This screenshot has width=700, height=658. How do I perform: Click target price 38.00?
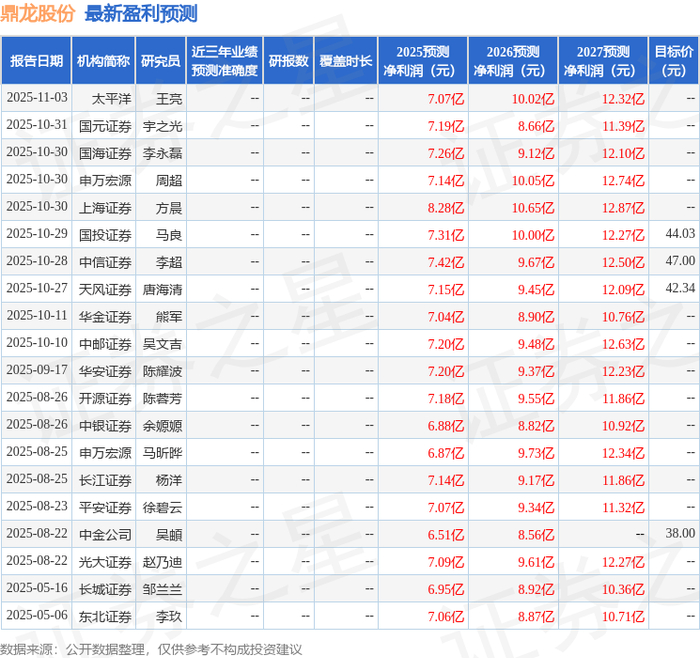click(x=680, y=533)
